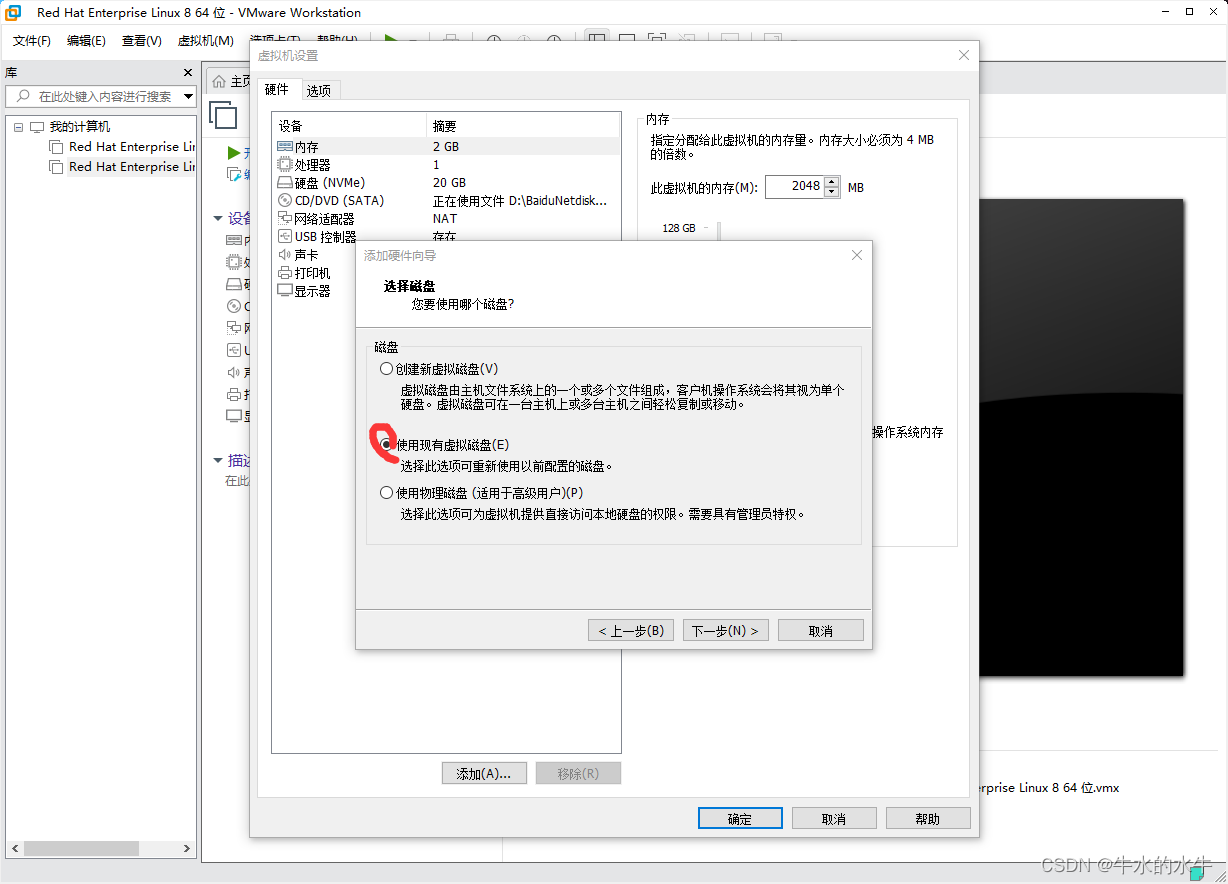Screen dimensions: 1228x884
Task: Click computer icon beside 我的计算机
Action: click(x=37, y=127)
